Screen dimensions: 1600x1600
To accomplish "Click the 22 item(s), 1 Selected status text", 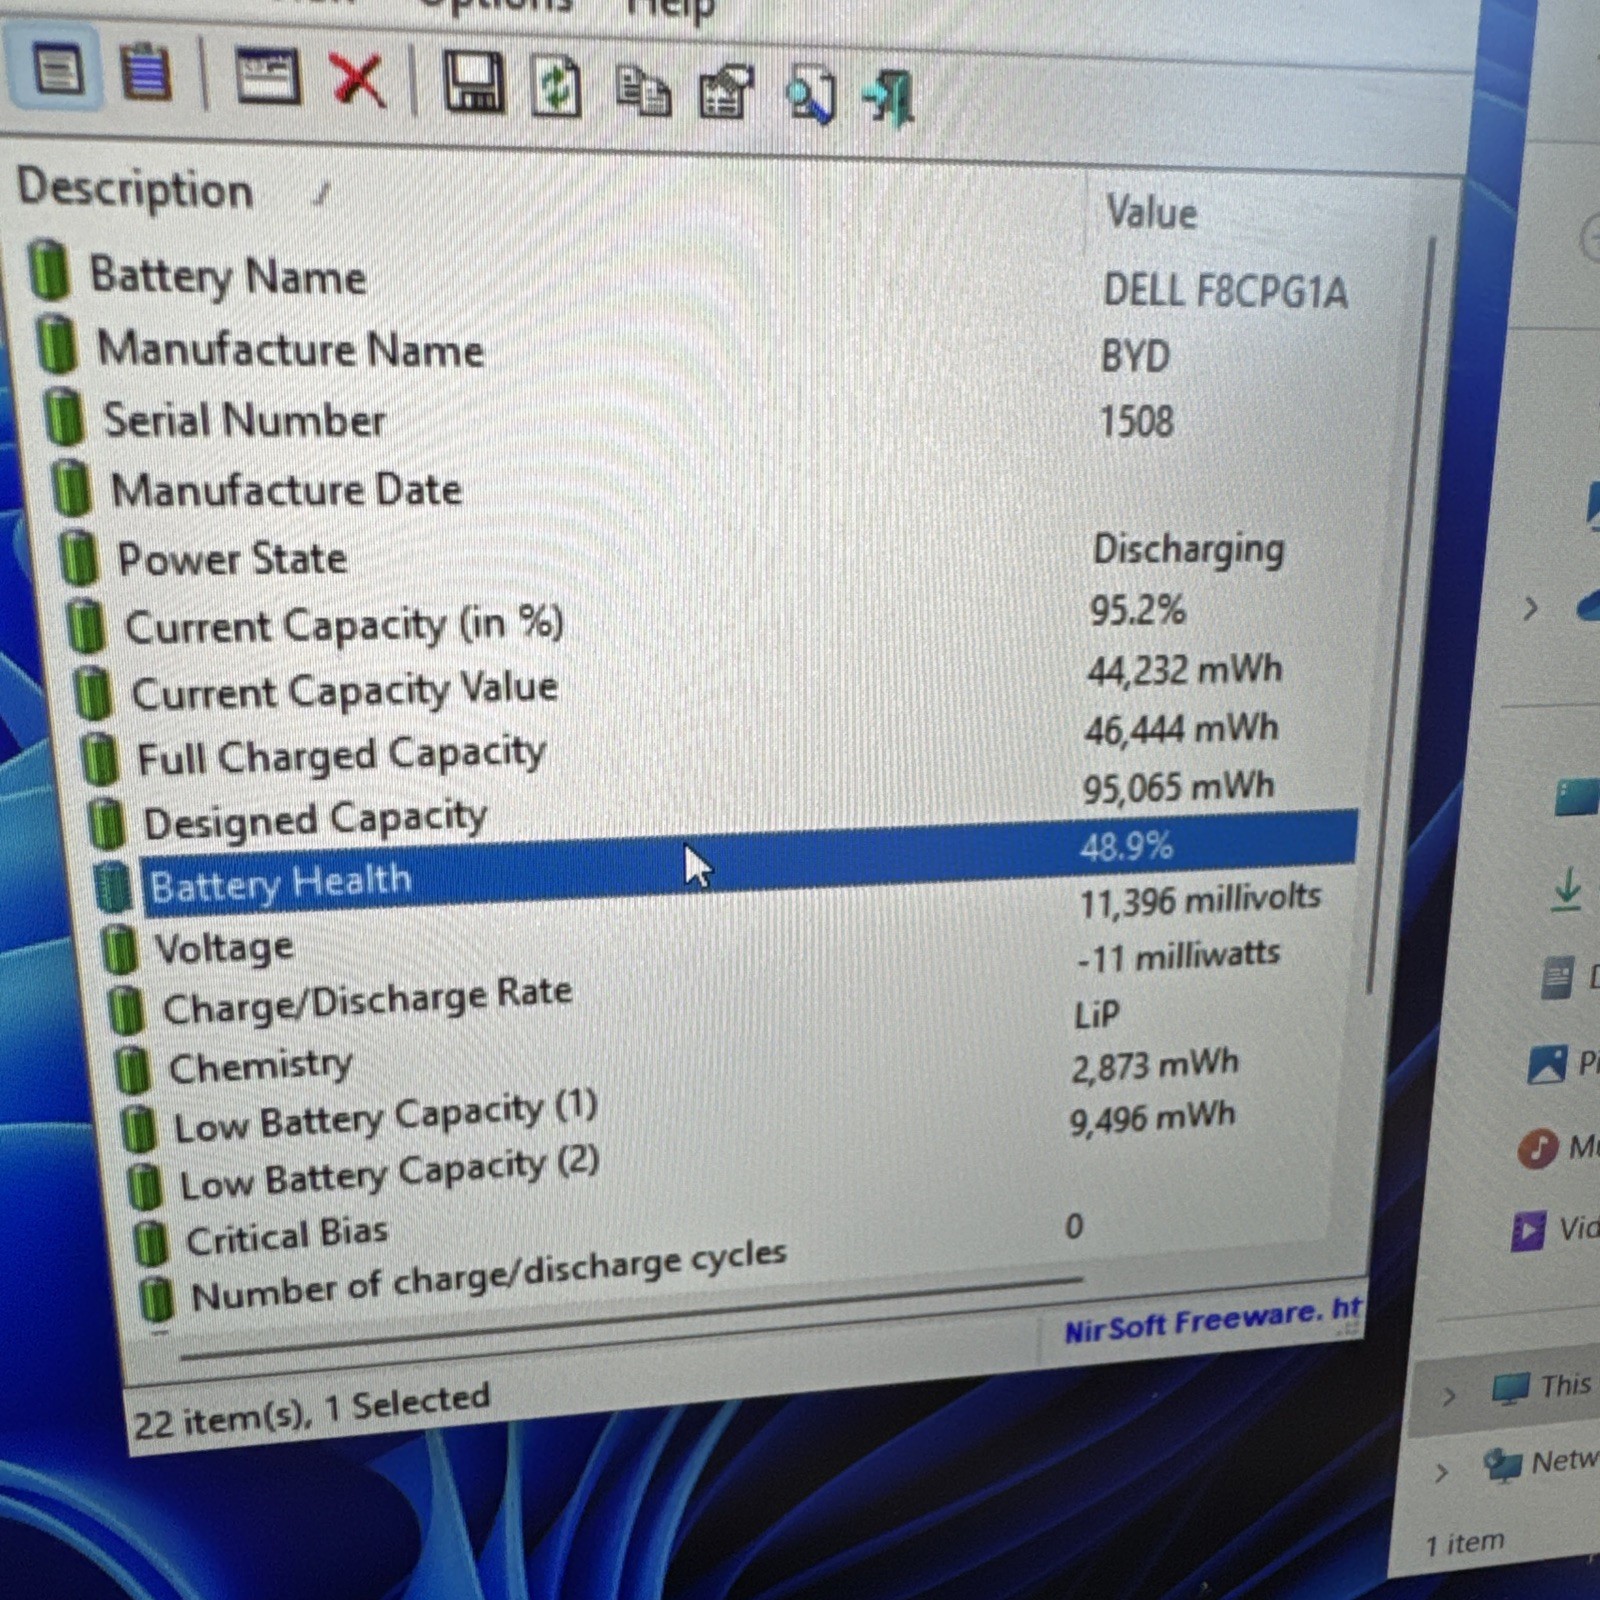I will coord(311,1410).
